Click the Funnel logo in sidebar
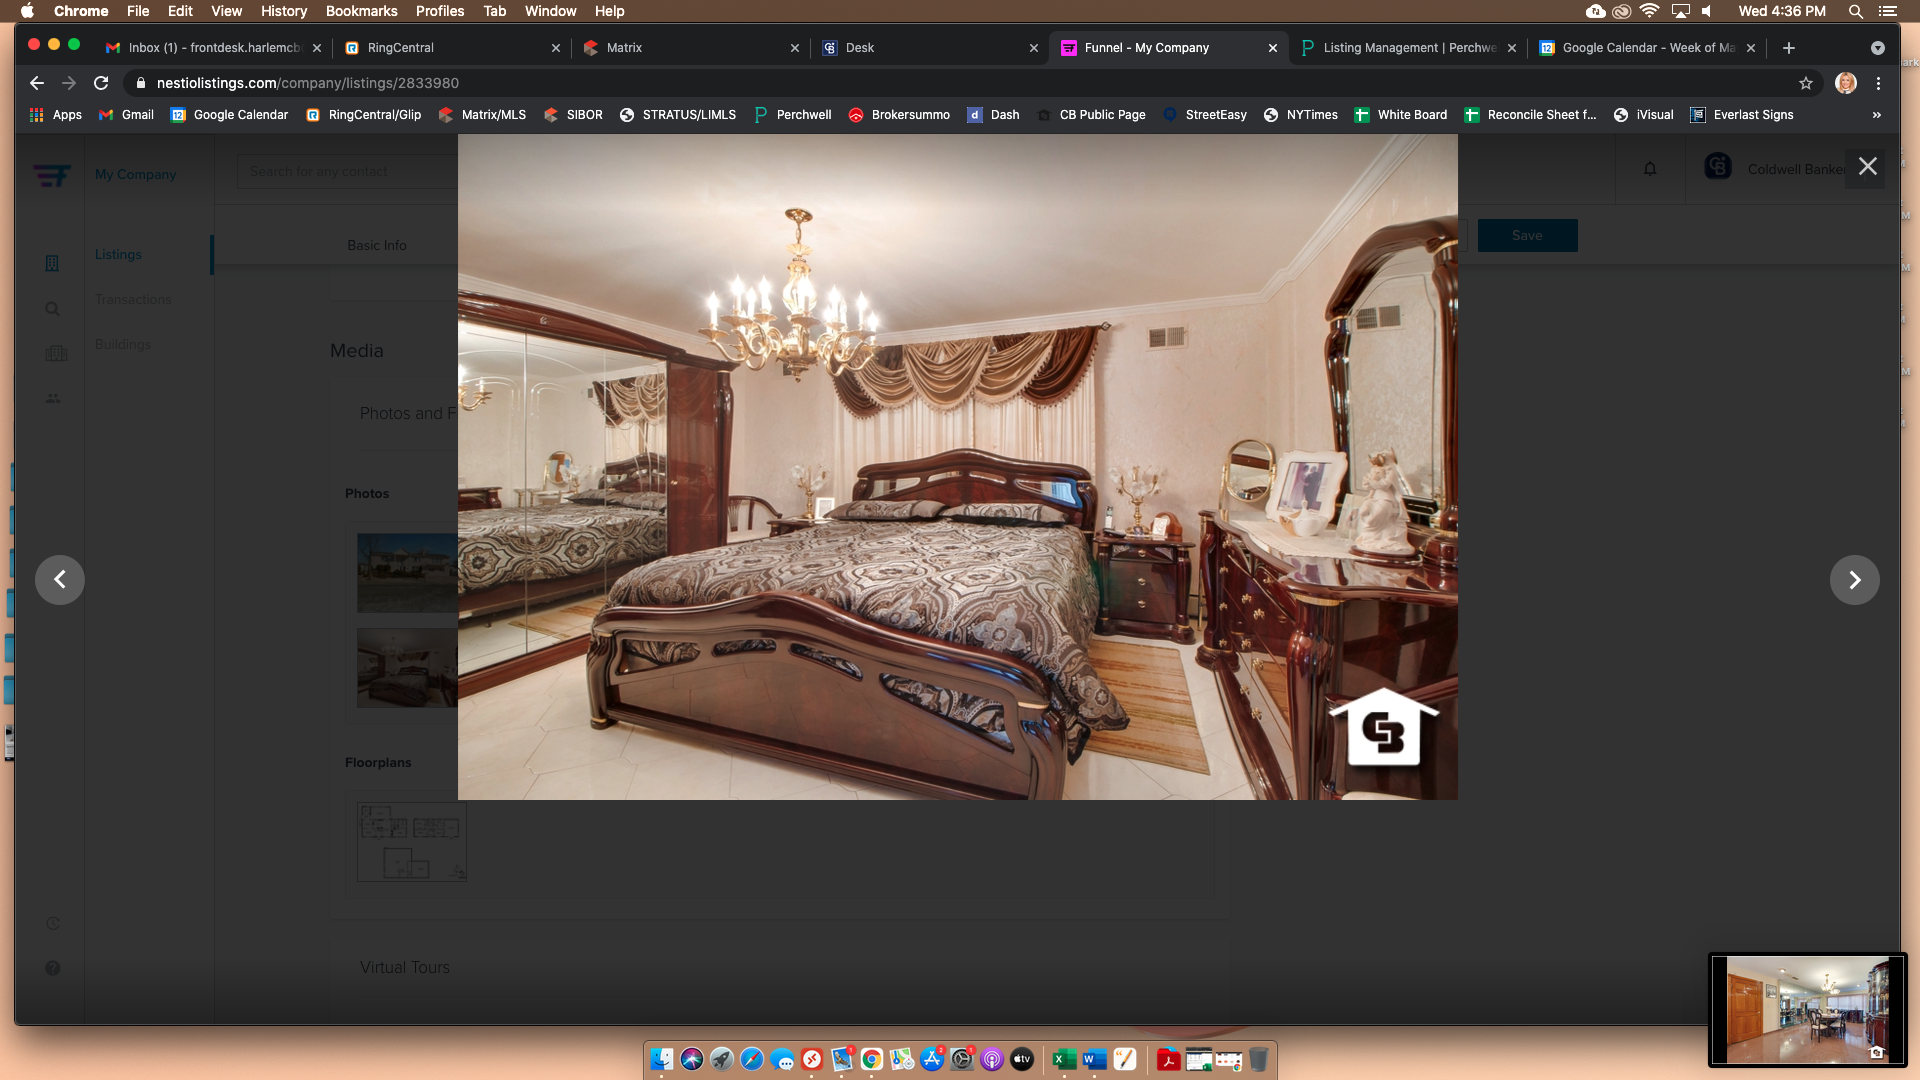Image resolution: width=1920 pixels, height=1080 pixels. tap(51, 175)
